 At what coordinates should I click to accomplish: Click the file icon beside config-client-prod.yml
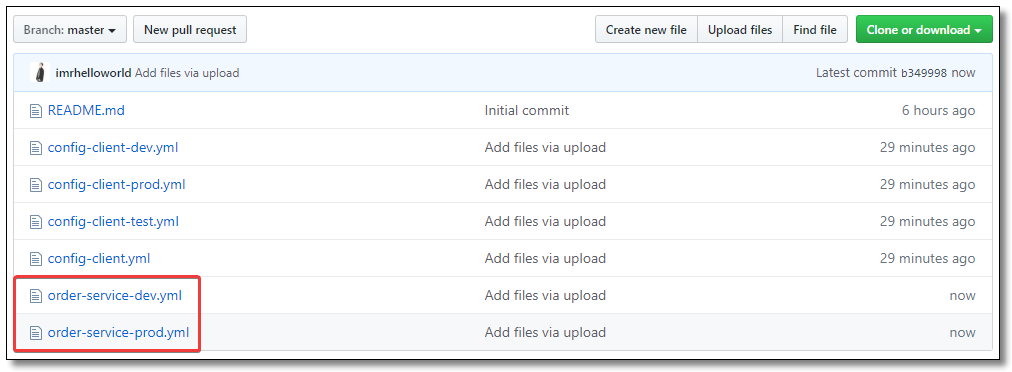pos(35,185)
